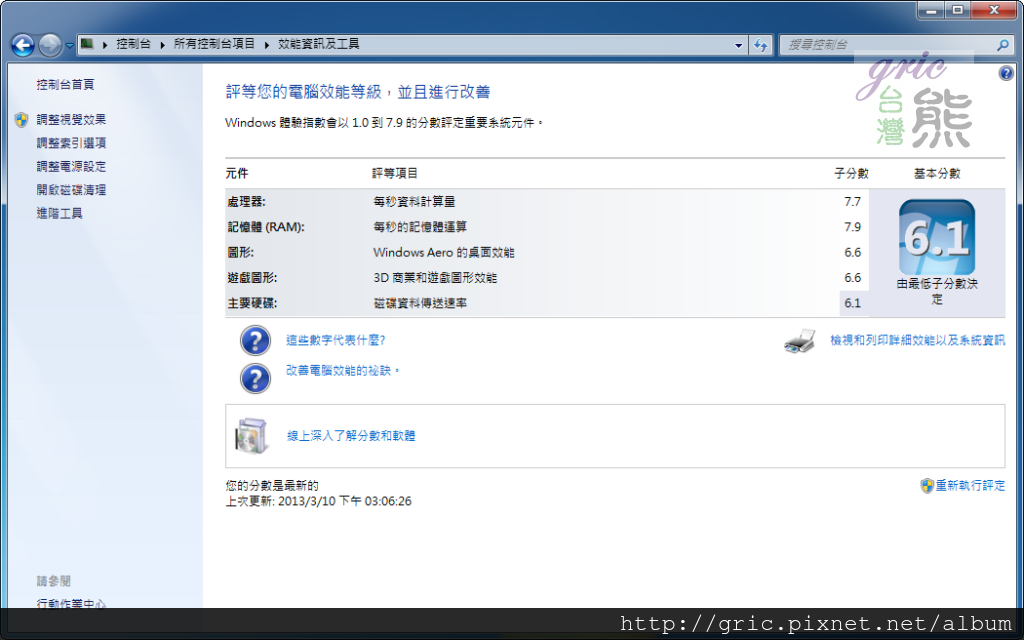Focus the 搜尋控制台 search field
Image resolution: width=1024 pixels, height=640 pixels.
coord(888,45)
